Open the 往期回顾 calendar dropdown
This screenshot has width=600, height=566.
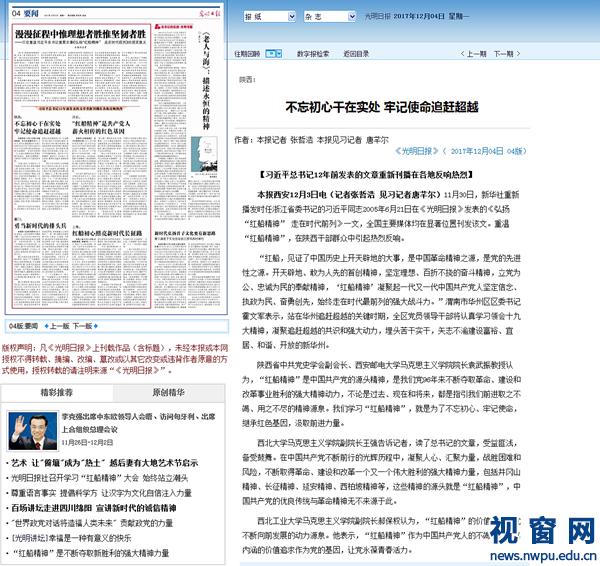274,54
